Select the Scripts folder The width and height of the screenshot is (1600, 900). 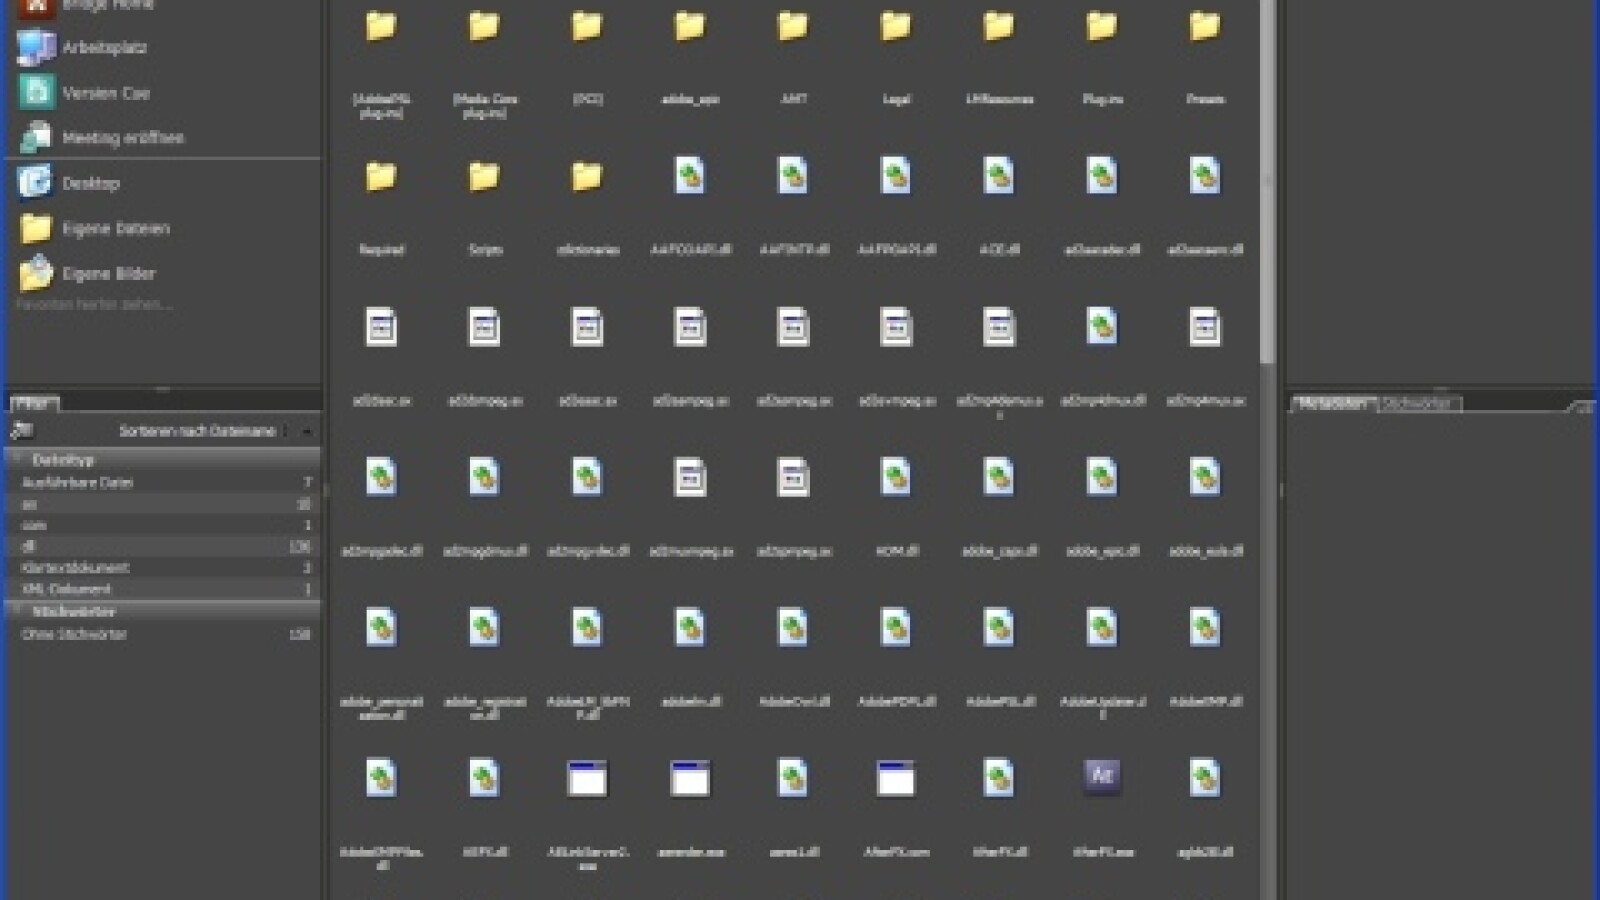tap(484, 177)
